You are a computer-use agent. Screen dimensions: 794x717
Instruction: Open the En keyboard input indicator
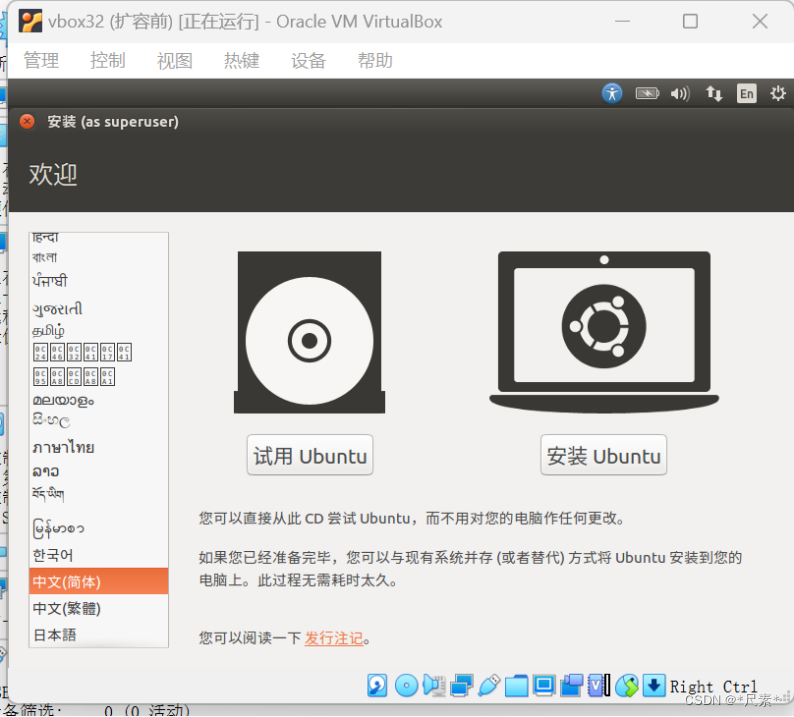(x=746, y=93)
